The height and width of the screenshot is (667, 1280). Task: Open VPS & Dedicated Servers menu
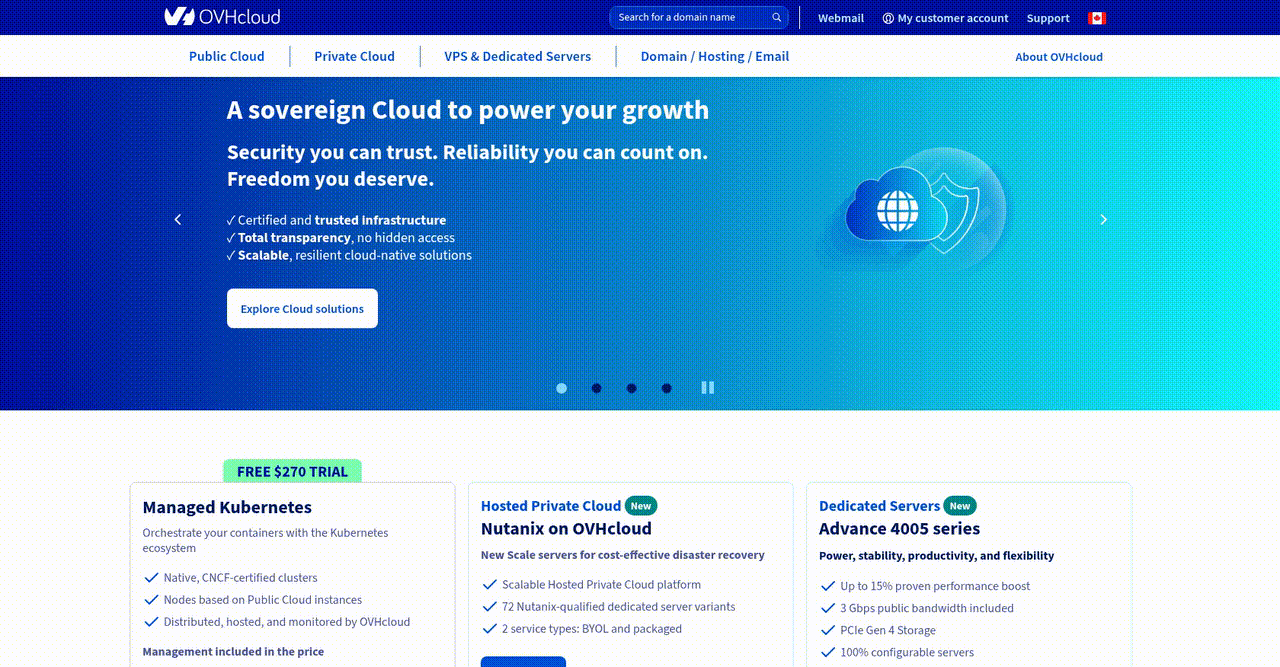518,56
